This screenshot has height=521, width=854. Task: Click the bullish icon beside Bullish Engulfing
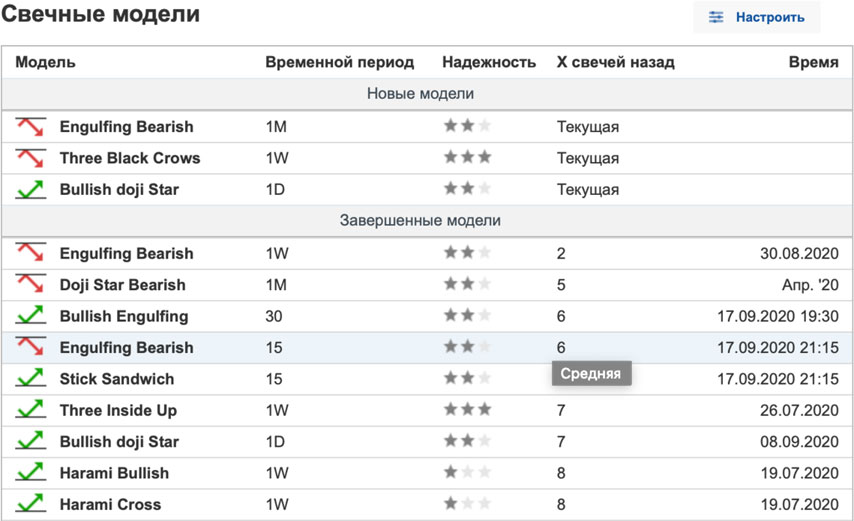[31, 316]
